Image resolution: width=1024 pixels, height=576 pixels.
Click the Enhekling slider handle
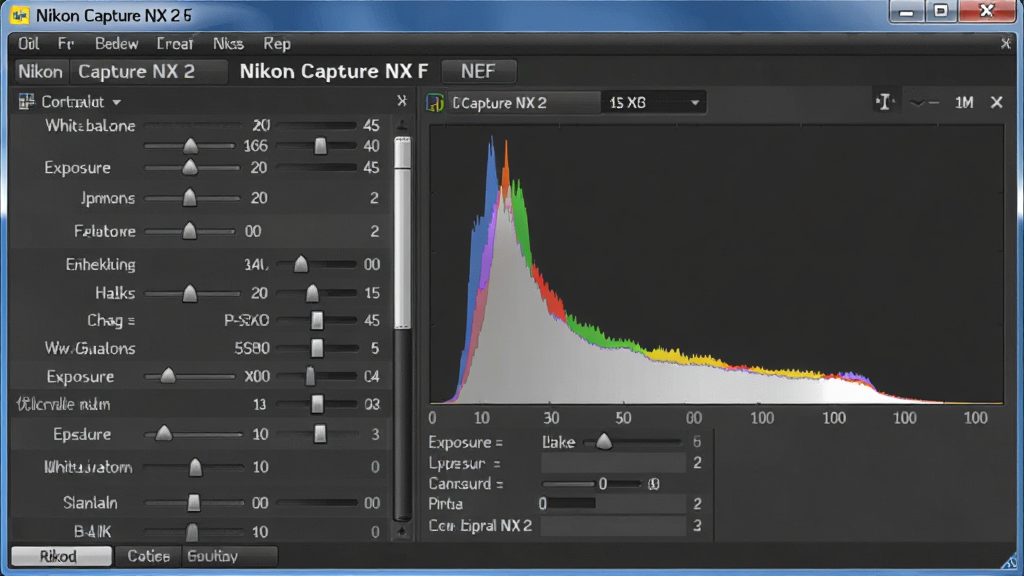click(300, 264)
